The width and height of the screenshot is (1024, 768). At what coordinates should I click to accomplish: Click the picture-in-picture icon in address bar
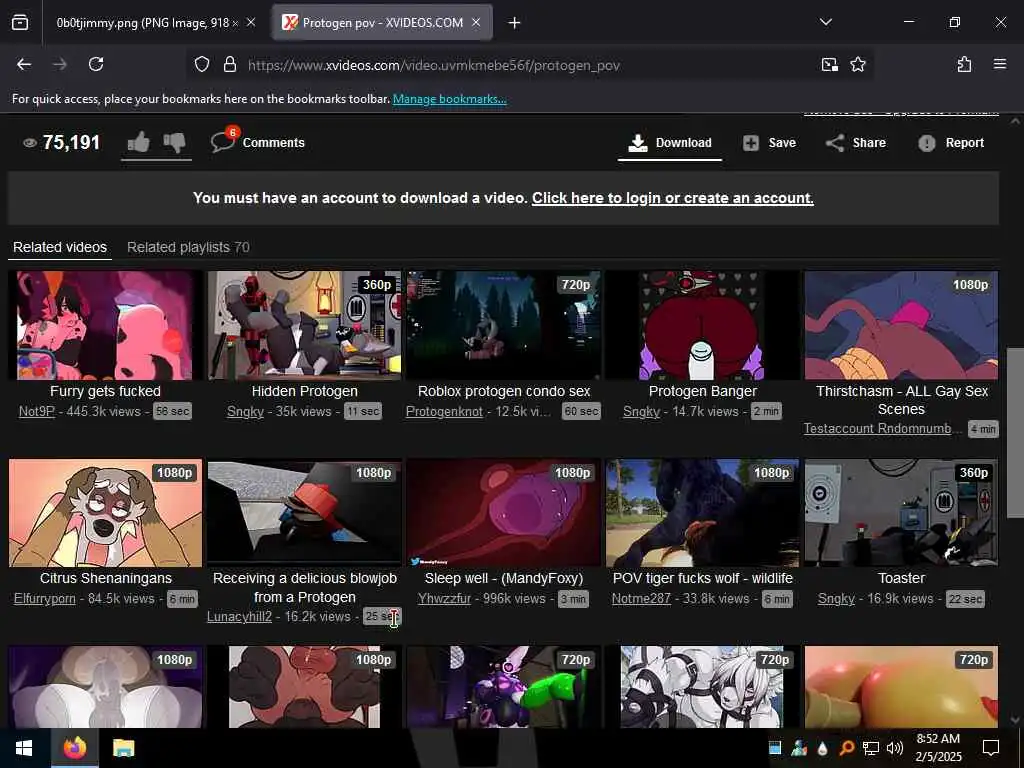pyautogui.click(x=829, y=64)
